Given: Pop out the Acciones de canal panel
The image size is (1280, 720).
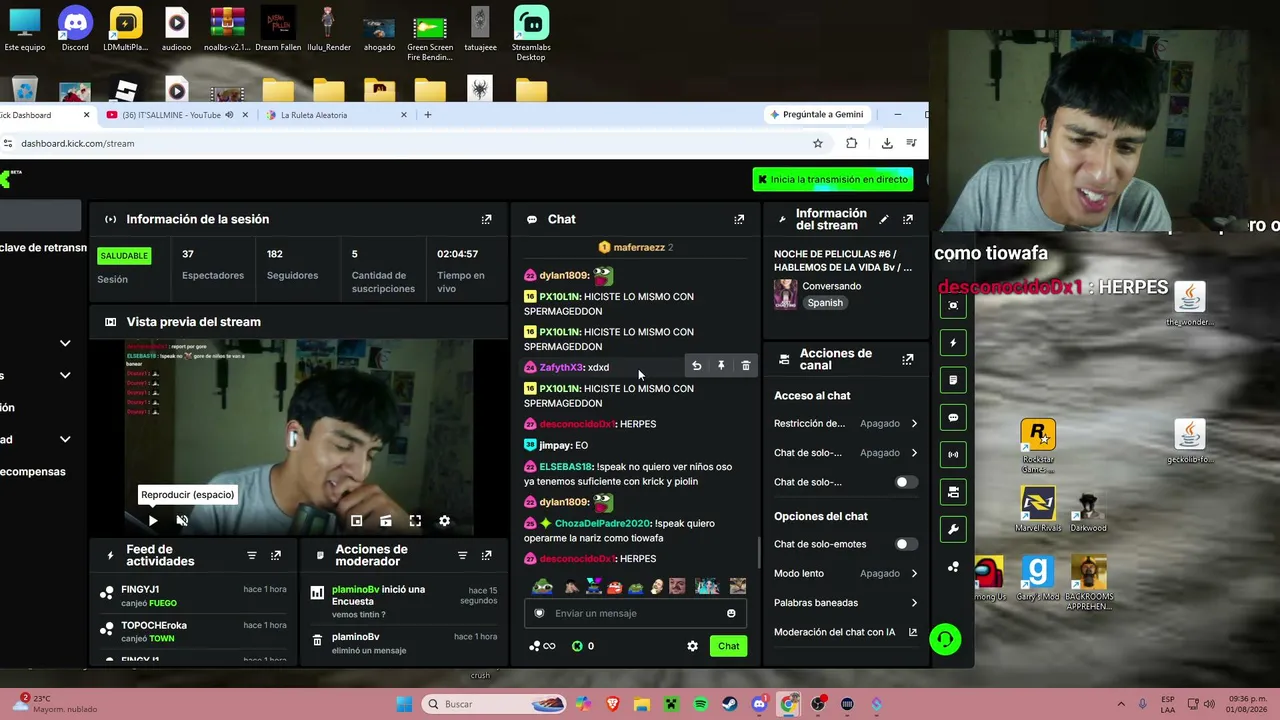Looking at the screenshot, I should click(x=908, y=359).
